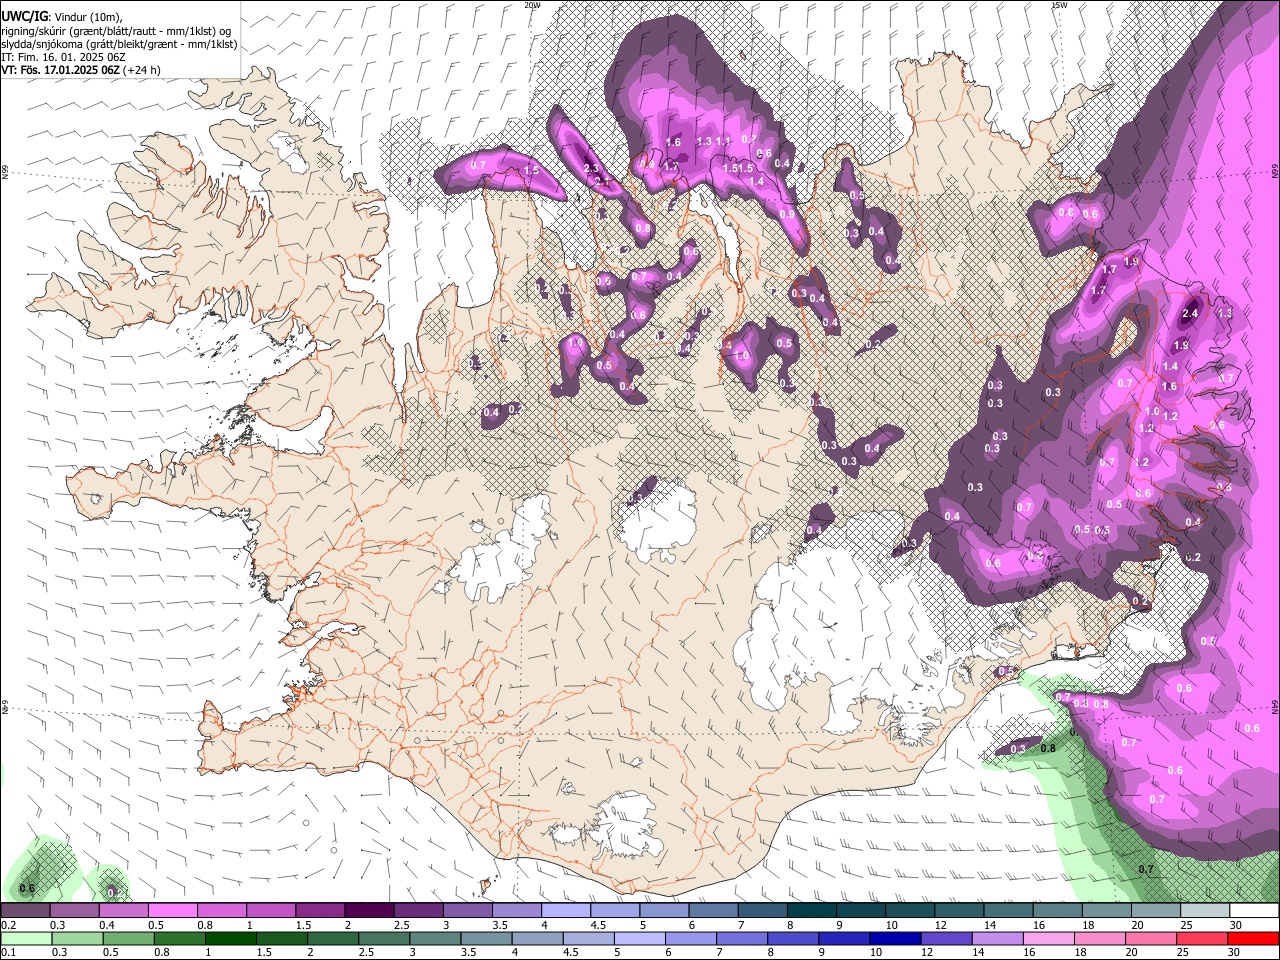The image size is (1280, 960).
Task: Pick the medium green 0.5 swatch on the rain scale
Action: click(x=128, y=938)
